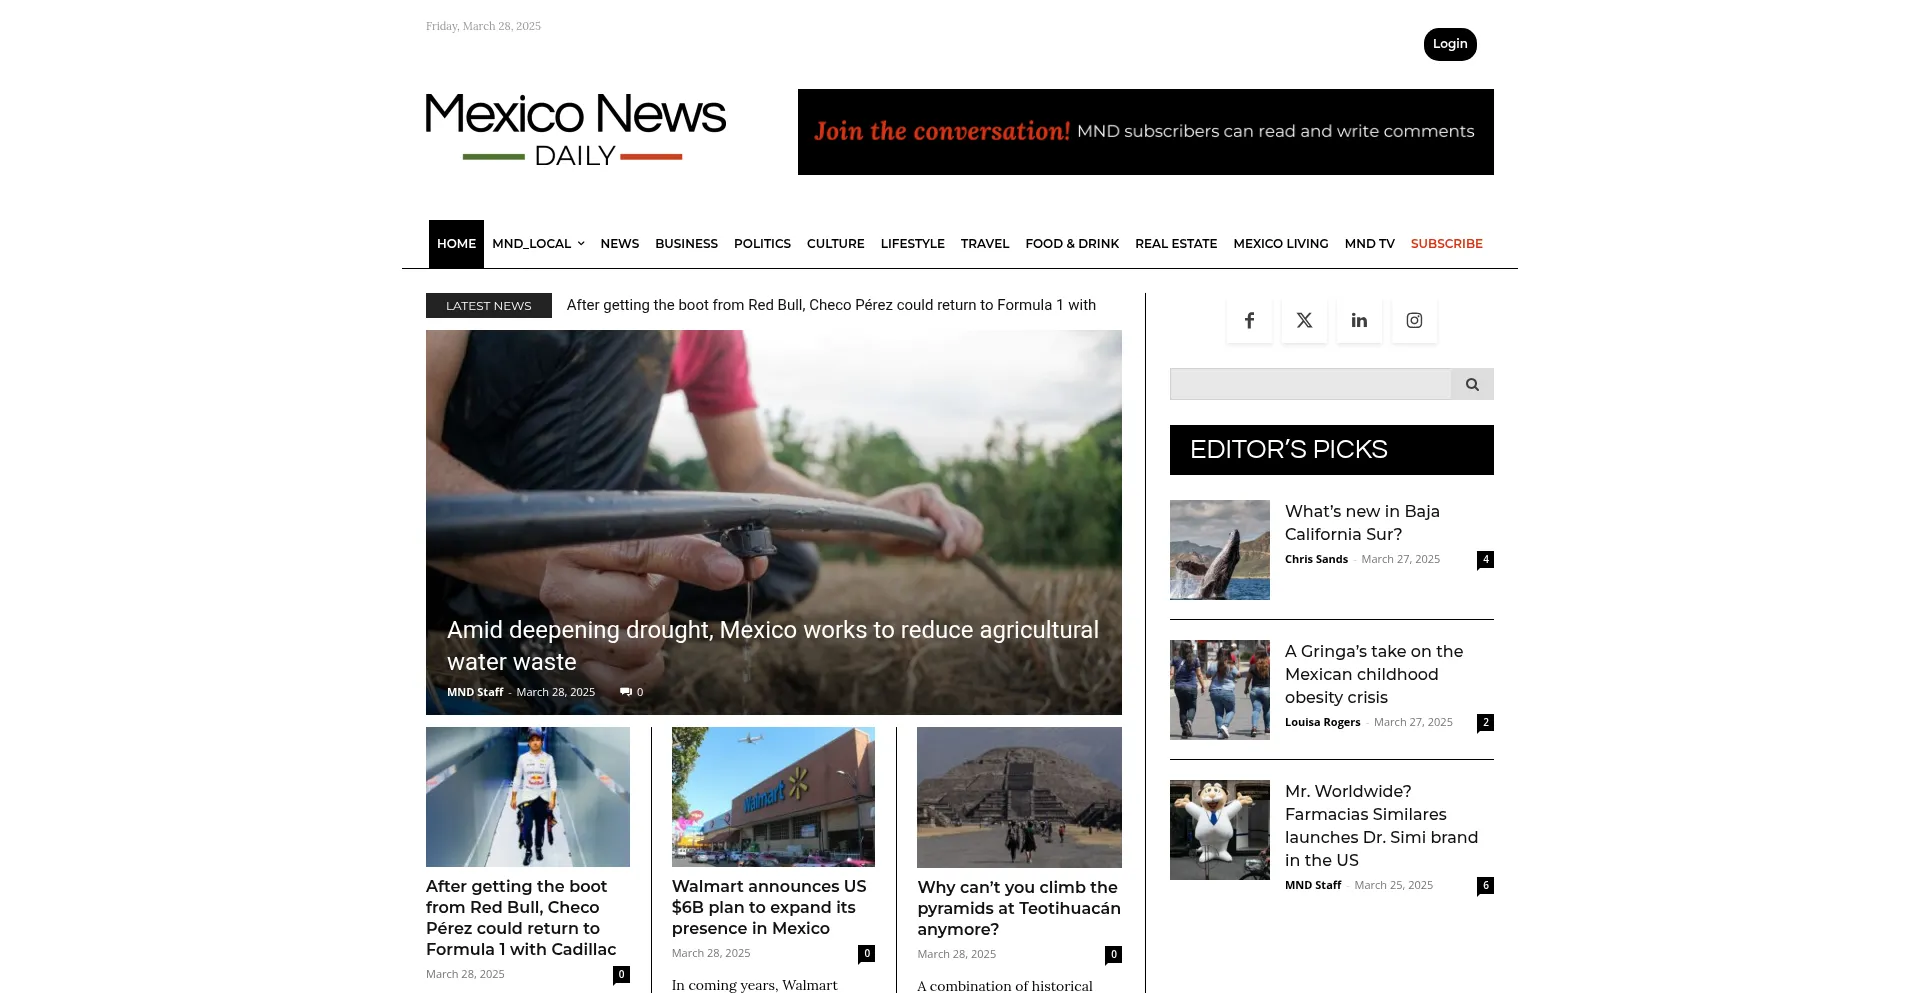Open the Instagram social icon

point(1414,321)
